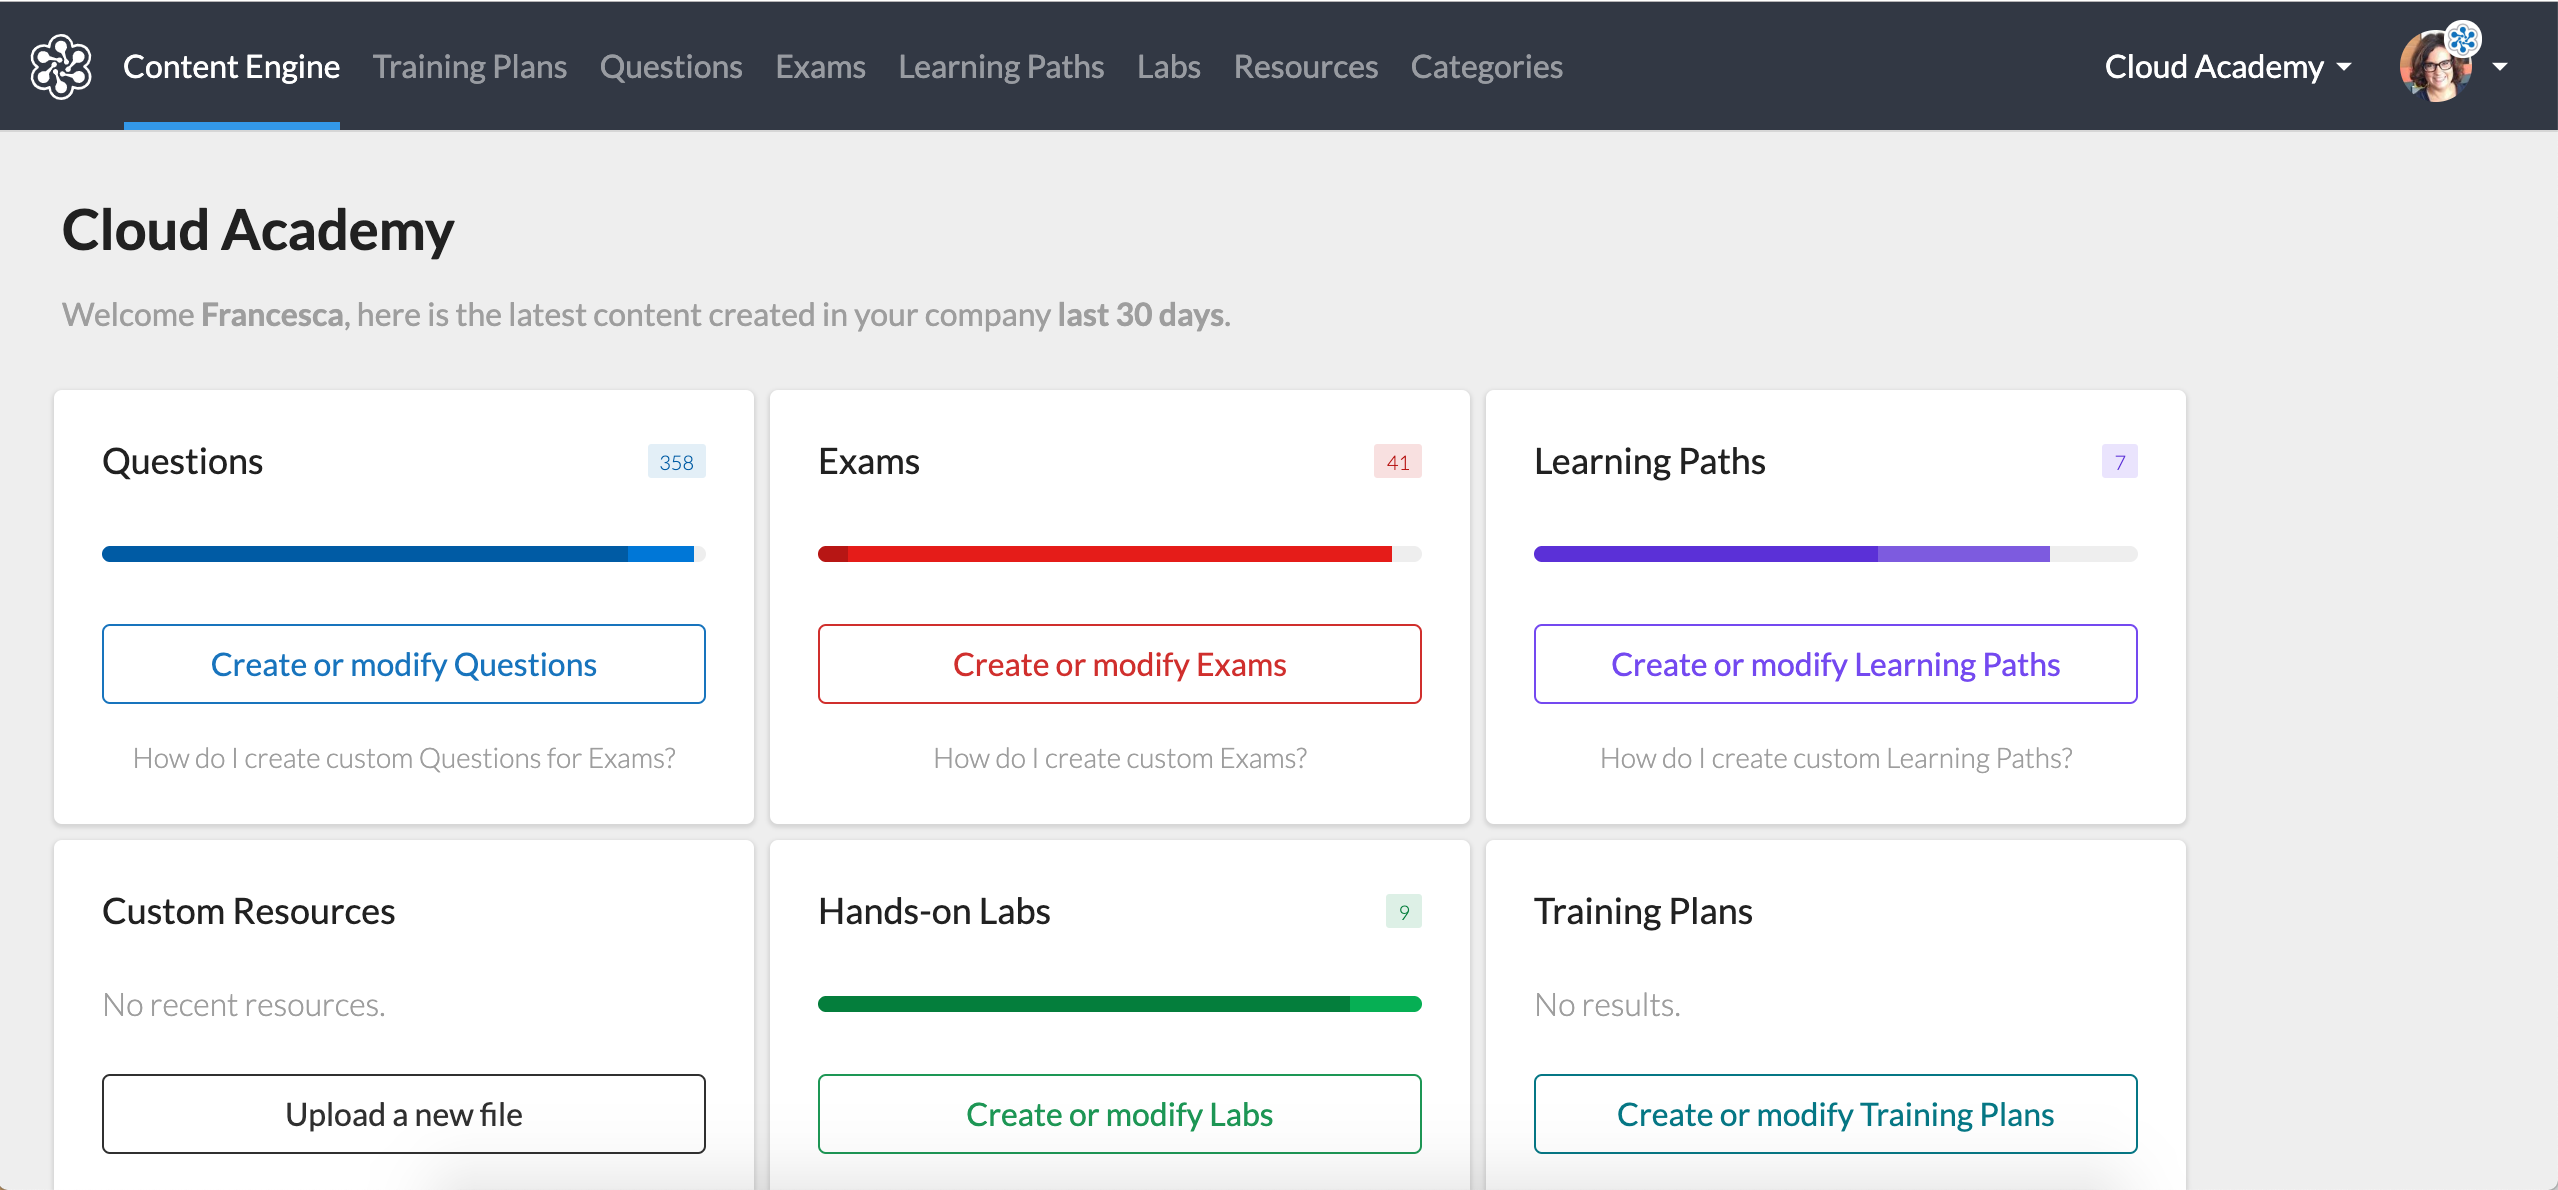Open the Exams navigation item
This screenshot has height=1190, width=2558.
820,67
